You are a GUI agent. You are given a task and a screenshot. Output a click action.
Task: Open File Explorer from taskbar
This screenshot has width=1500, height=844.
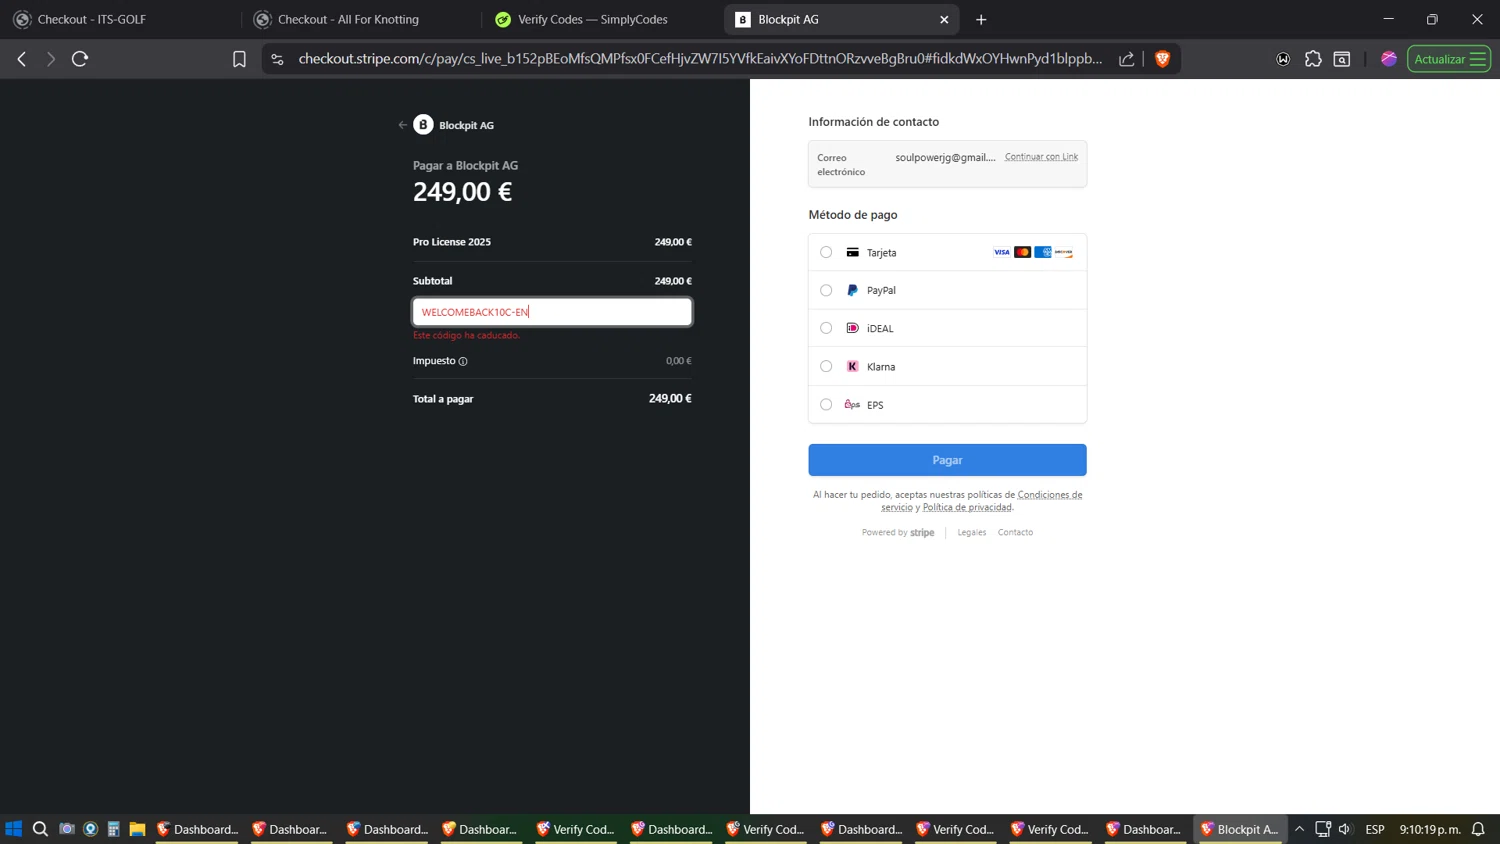click(x=137, y=829)
